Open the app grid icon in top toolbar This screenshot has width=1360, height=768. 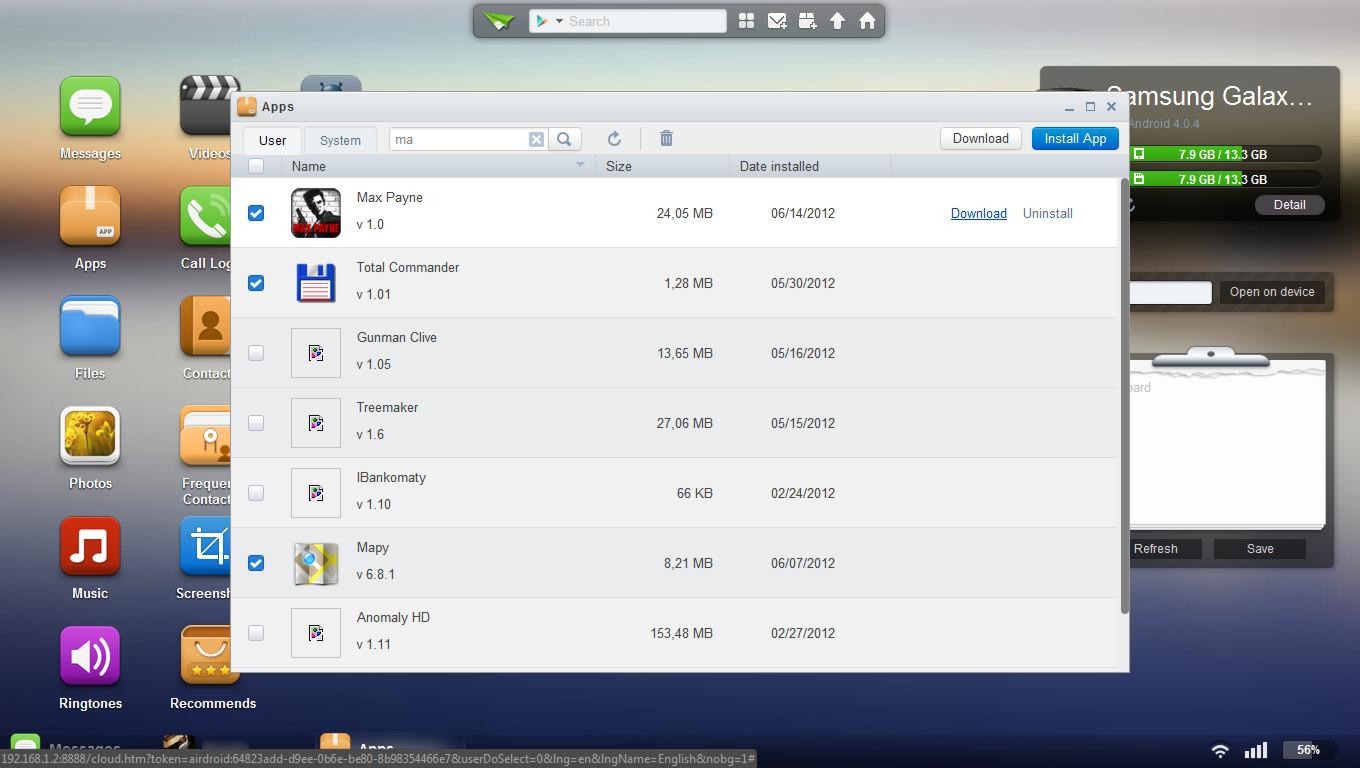(x=746, y=21)
